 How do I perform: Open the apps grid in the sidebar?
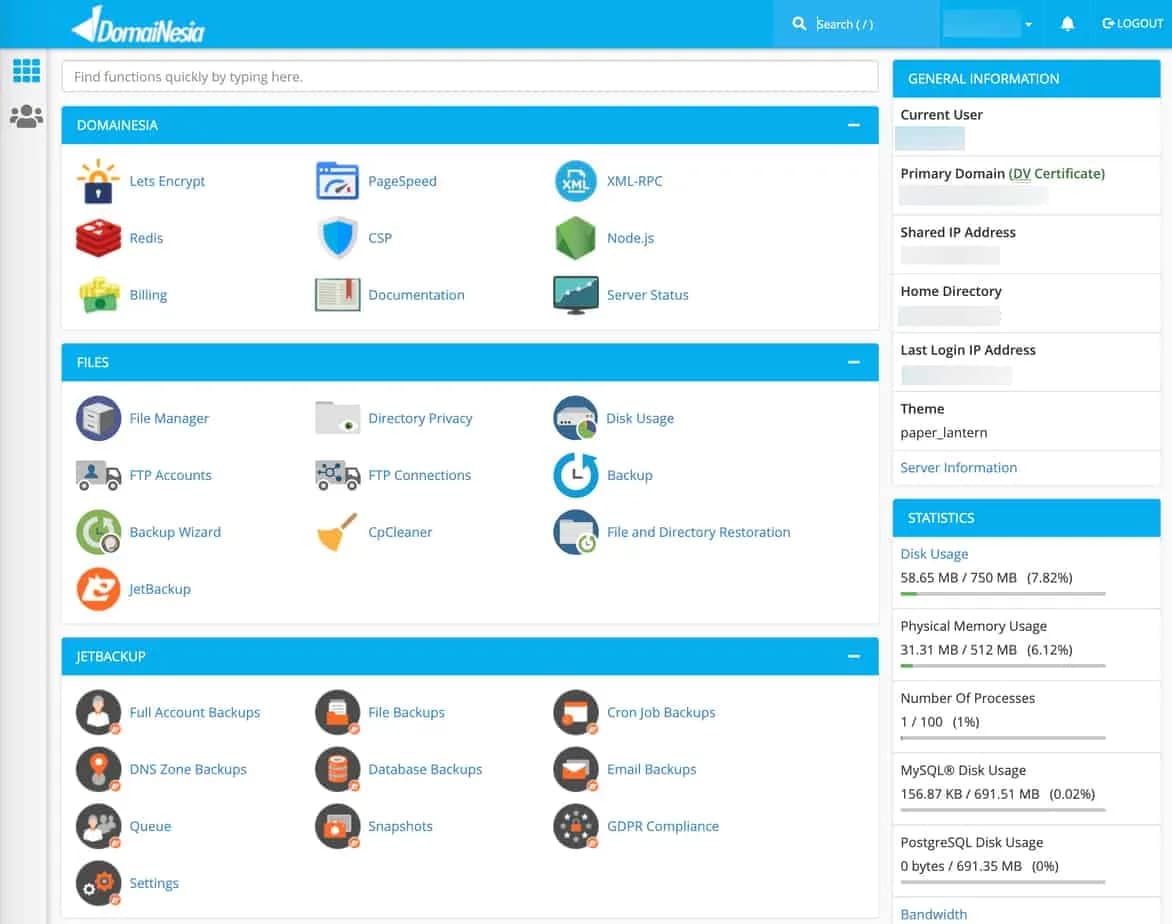point(26,70)
